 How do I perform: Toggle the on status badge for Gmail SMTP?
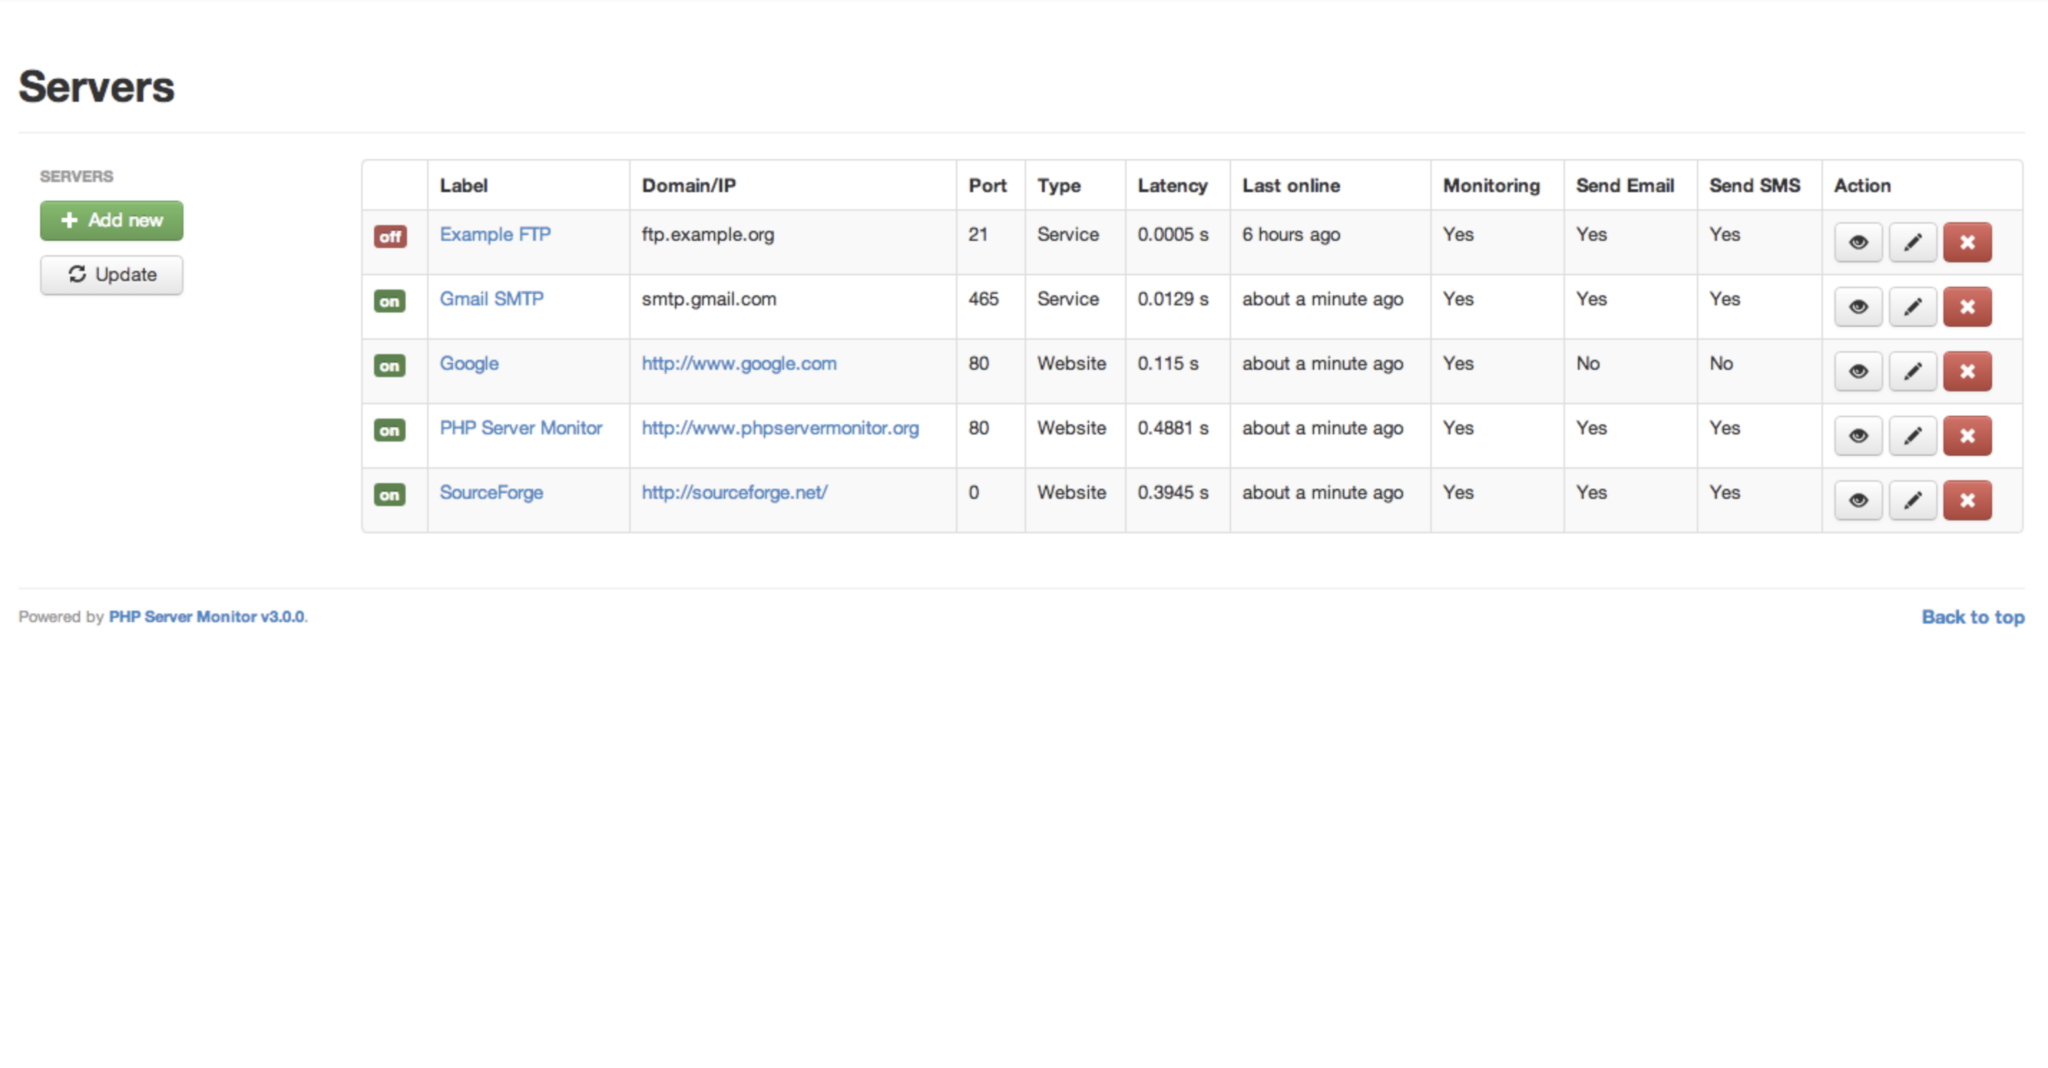(x=389, y=301)
